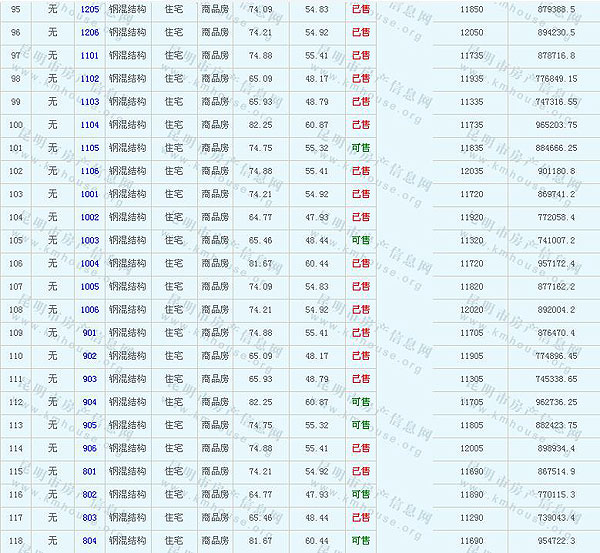Open room 1003 link
The height and width of the screenshot is (553, 600).
click(x=89, y=240)
